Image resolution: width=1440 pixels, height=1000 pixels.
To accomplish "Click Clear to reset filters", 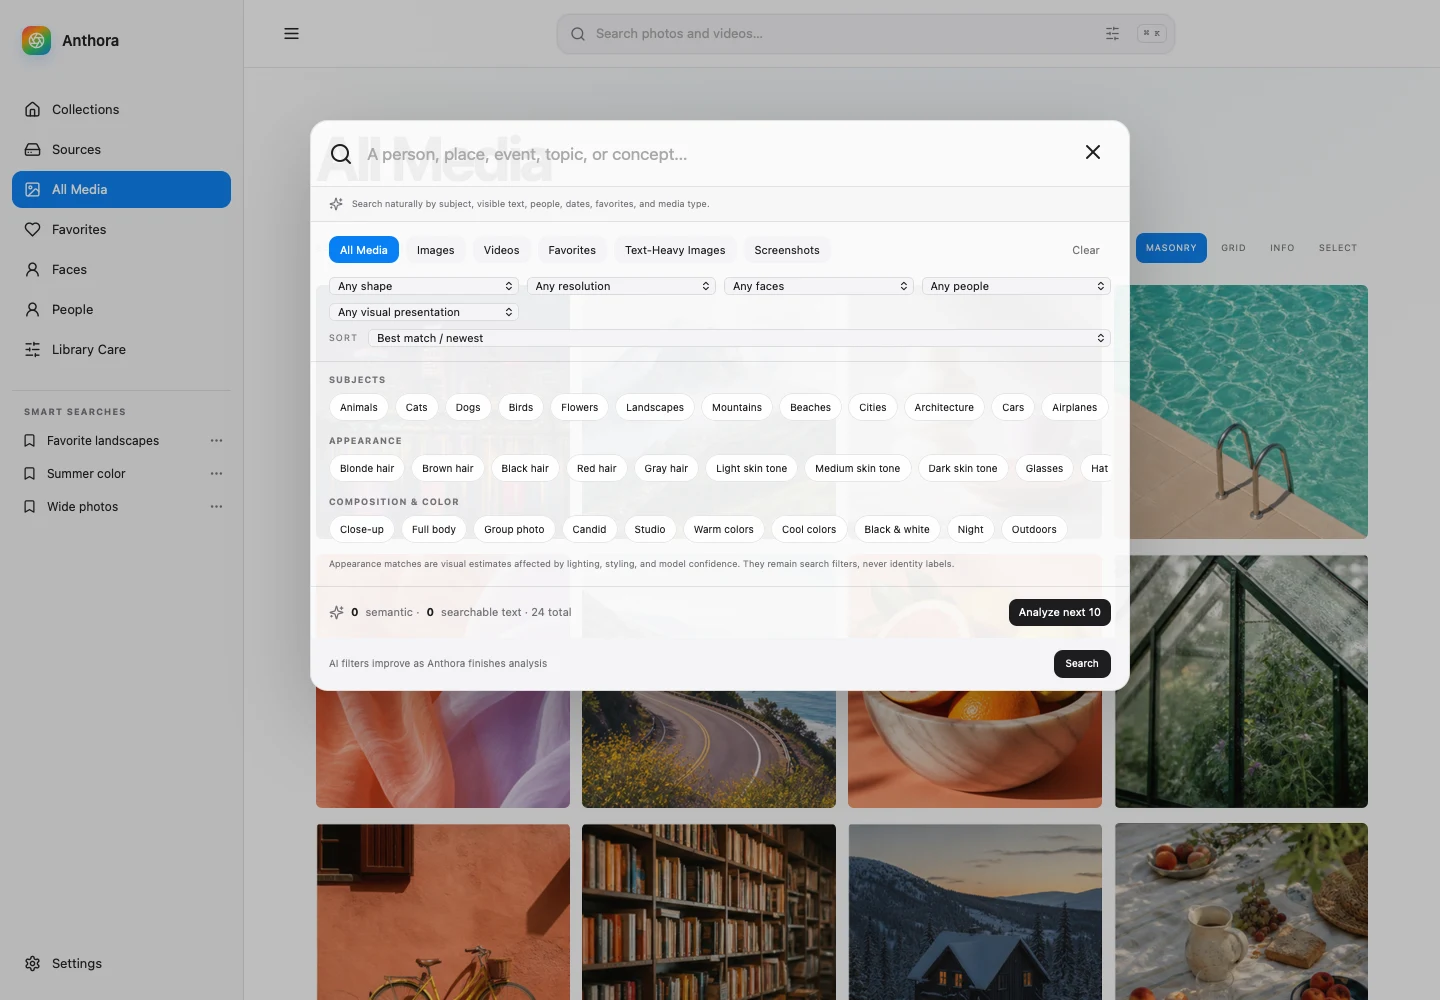I will (1086, 250).
